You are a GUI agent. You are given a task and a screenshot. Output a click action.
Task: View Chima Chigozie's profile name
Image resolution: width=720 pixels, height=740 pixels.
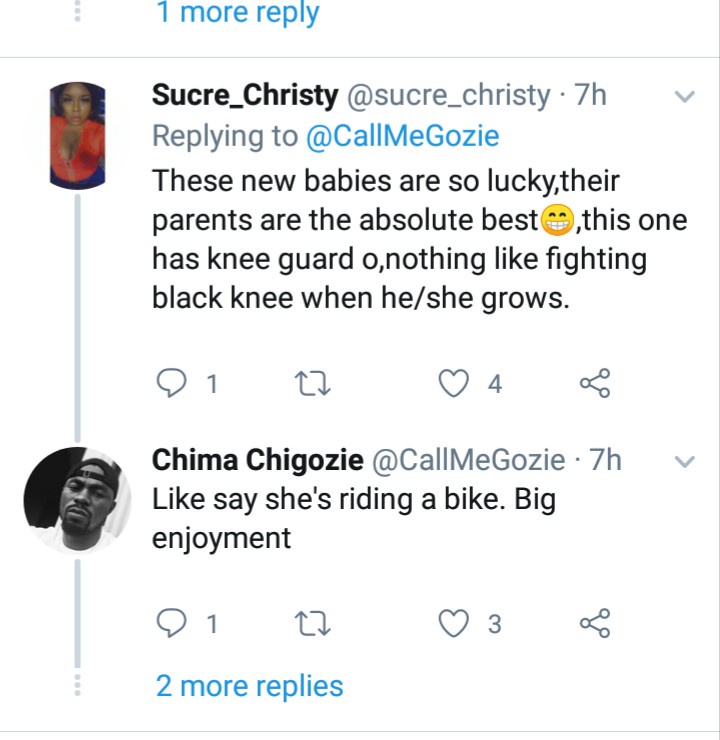tap(257, 460)
